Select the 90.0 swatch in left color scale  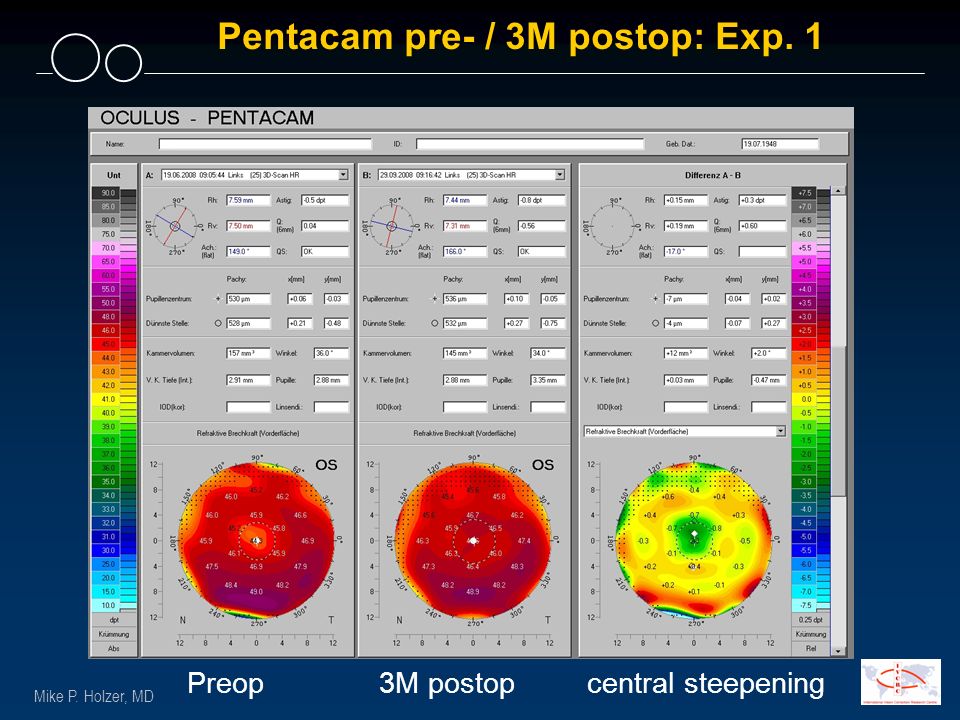point(107,193)
